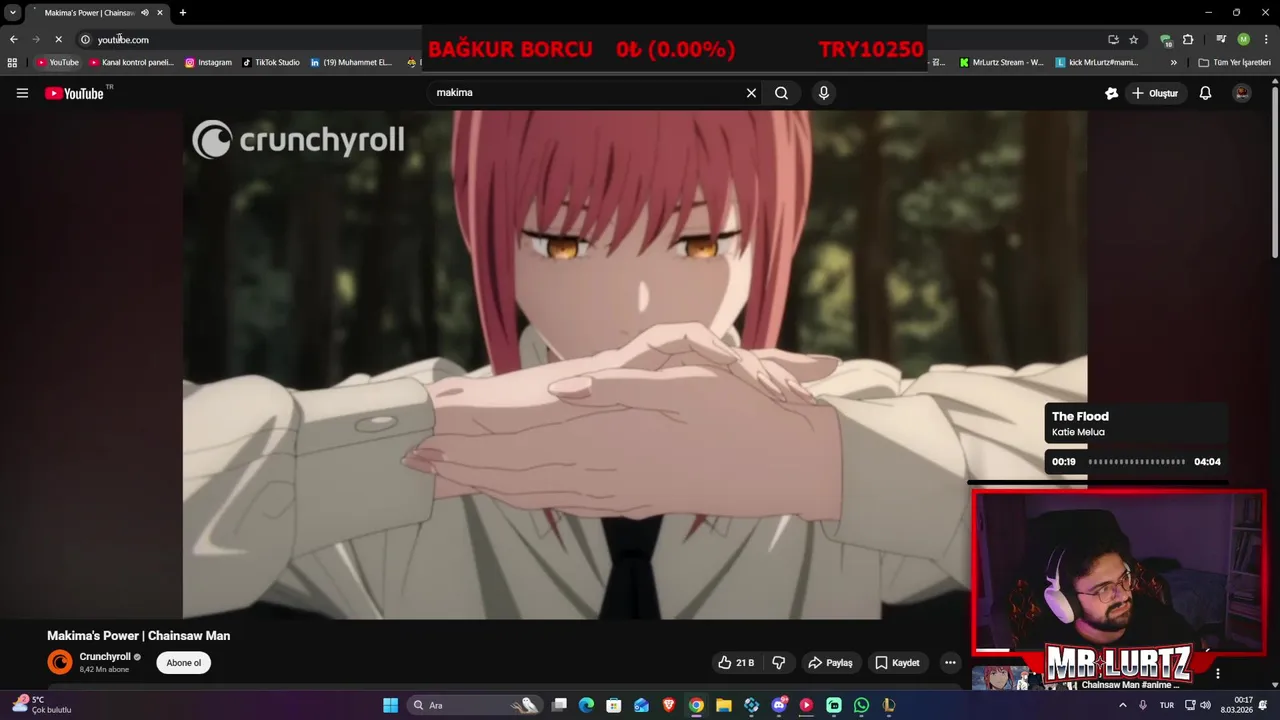Click the volume speaker tray icon
This screenshot has width=1280, height=720.
coord(1205,705)
